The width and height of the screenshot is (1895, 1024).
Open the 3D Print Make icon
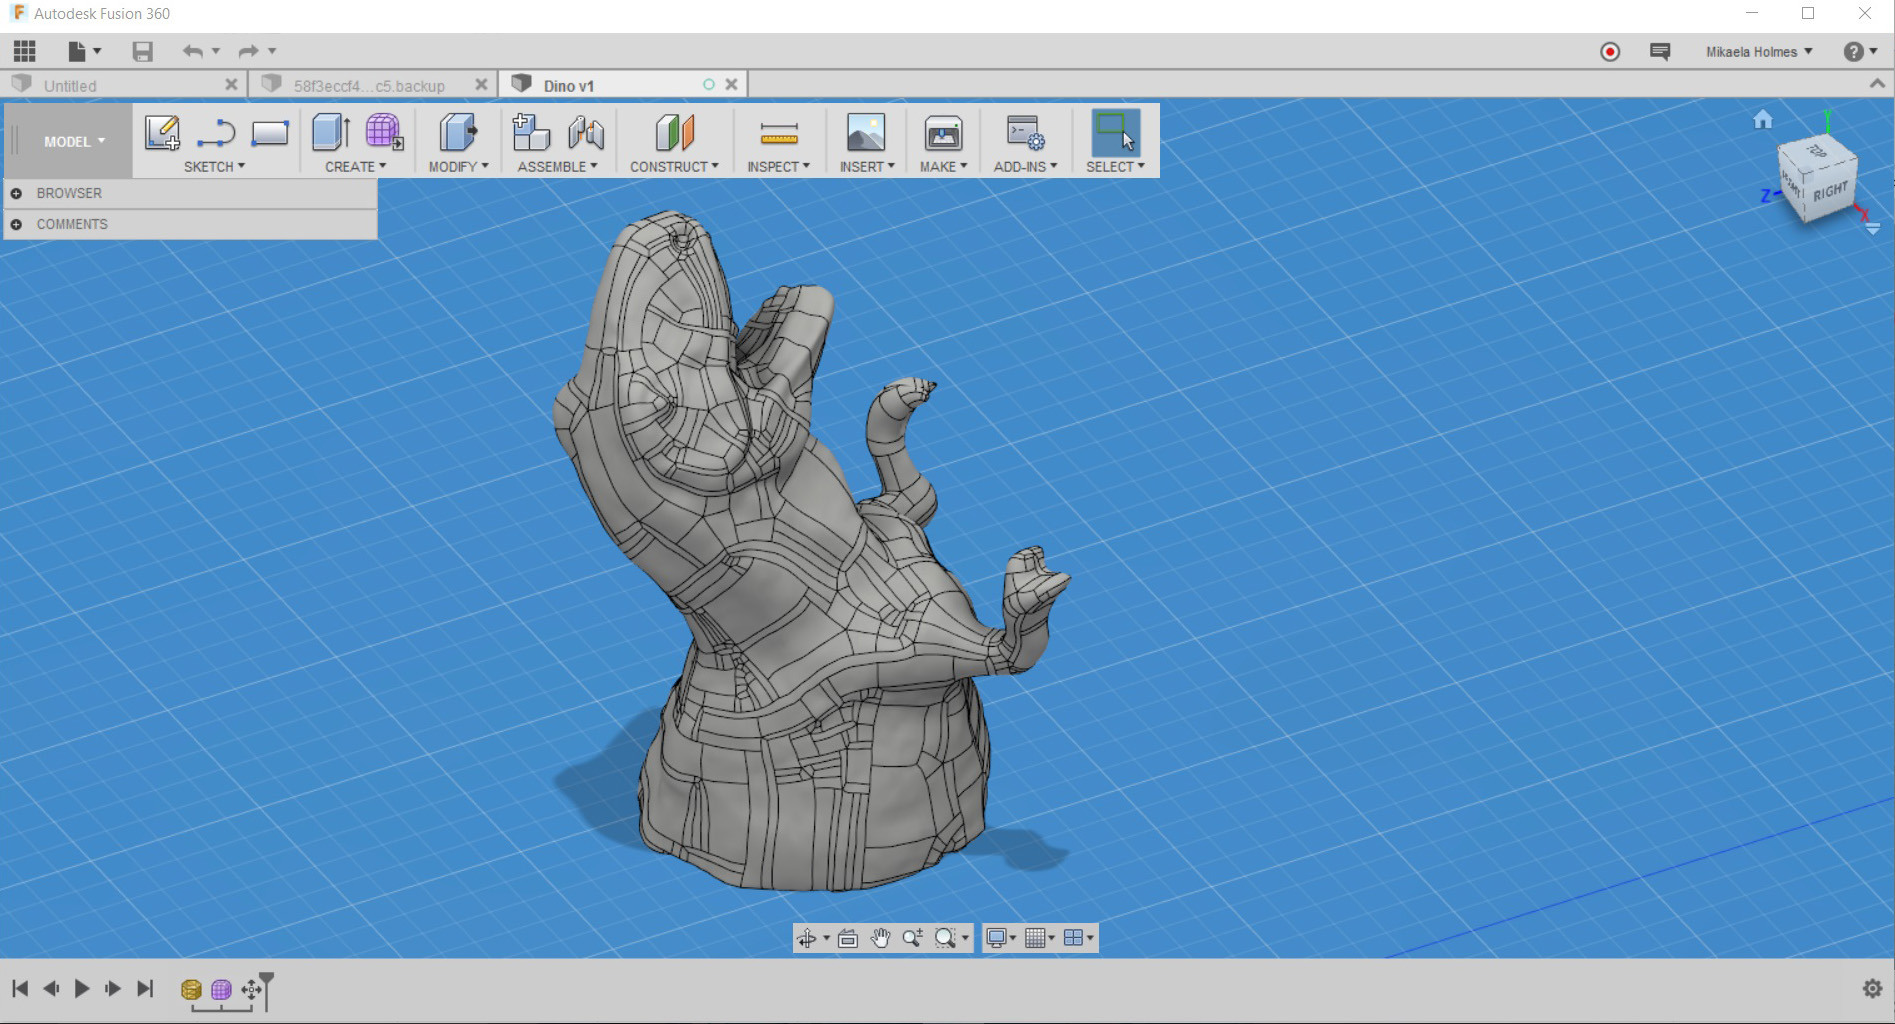tap(942, 133)
